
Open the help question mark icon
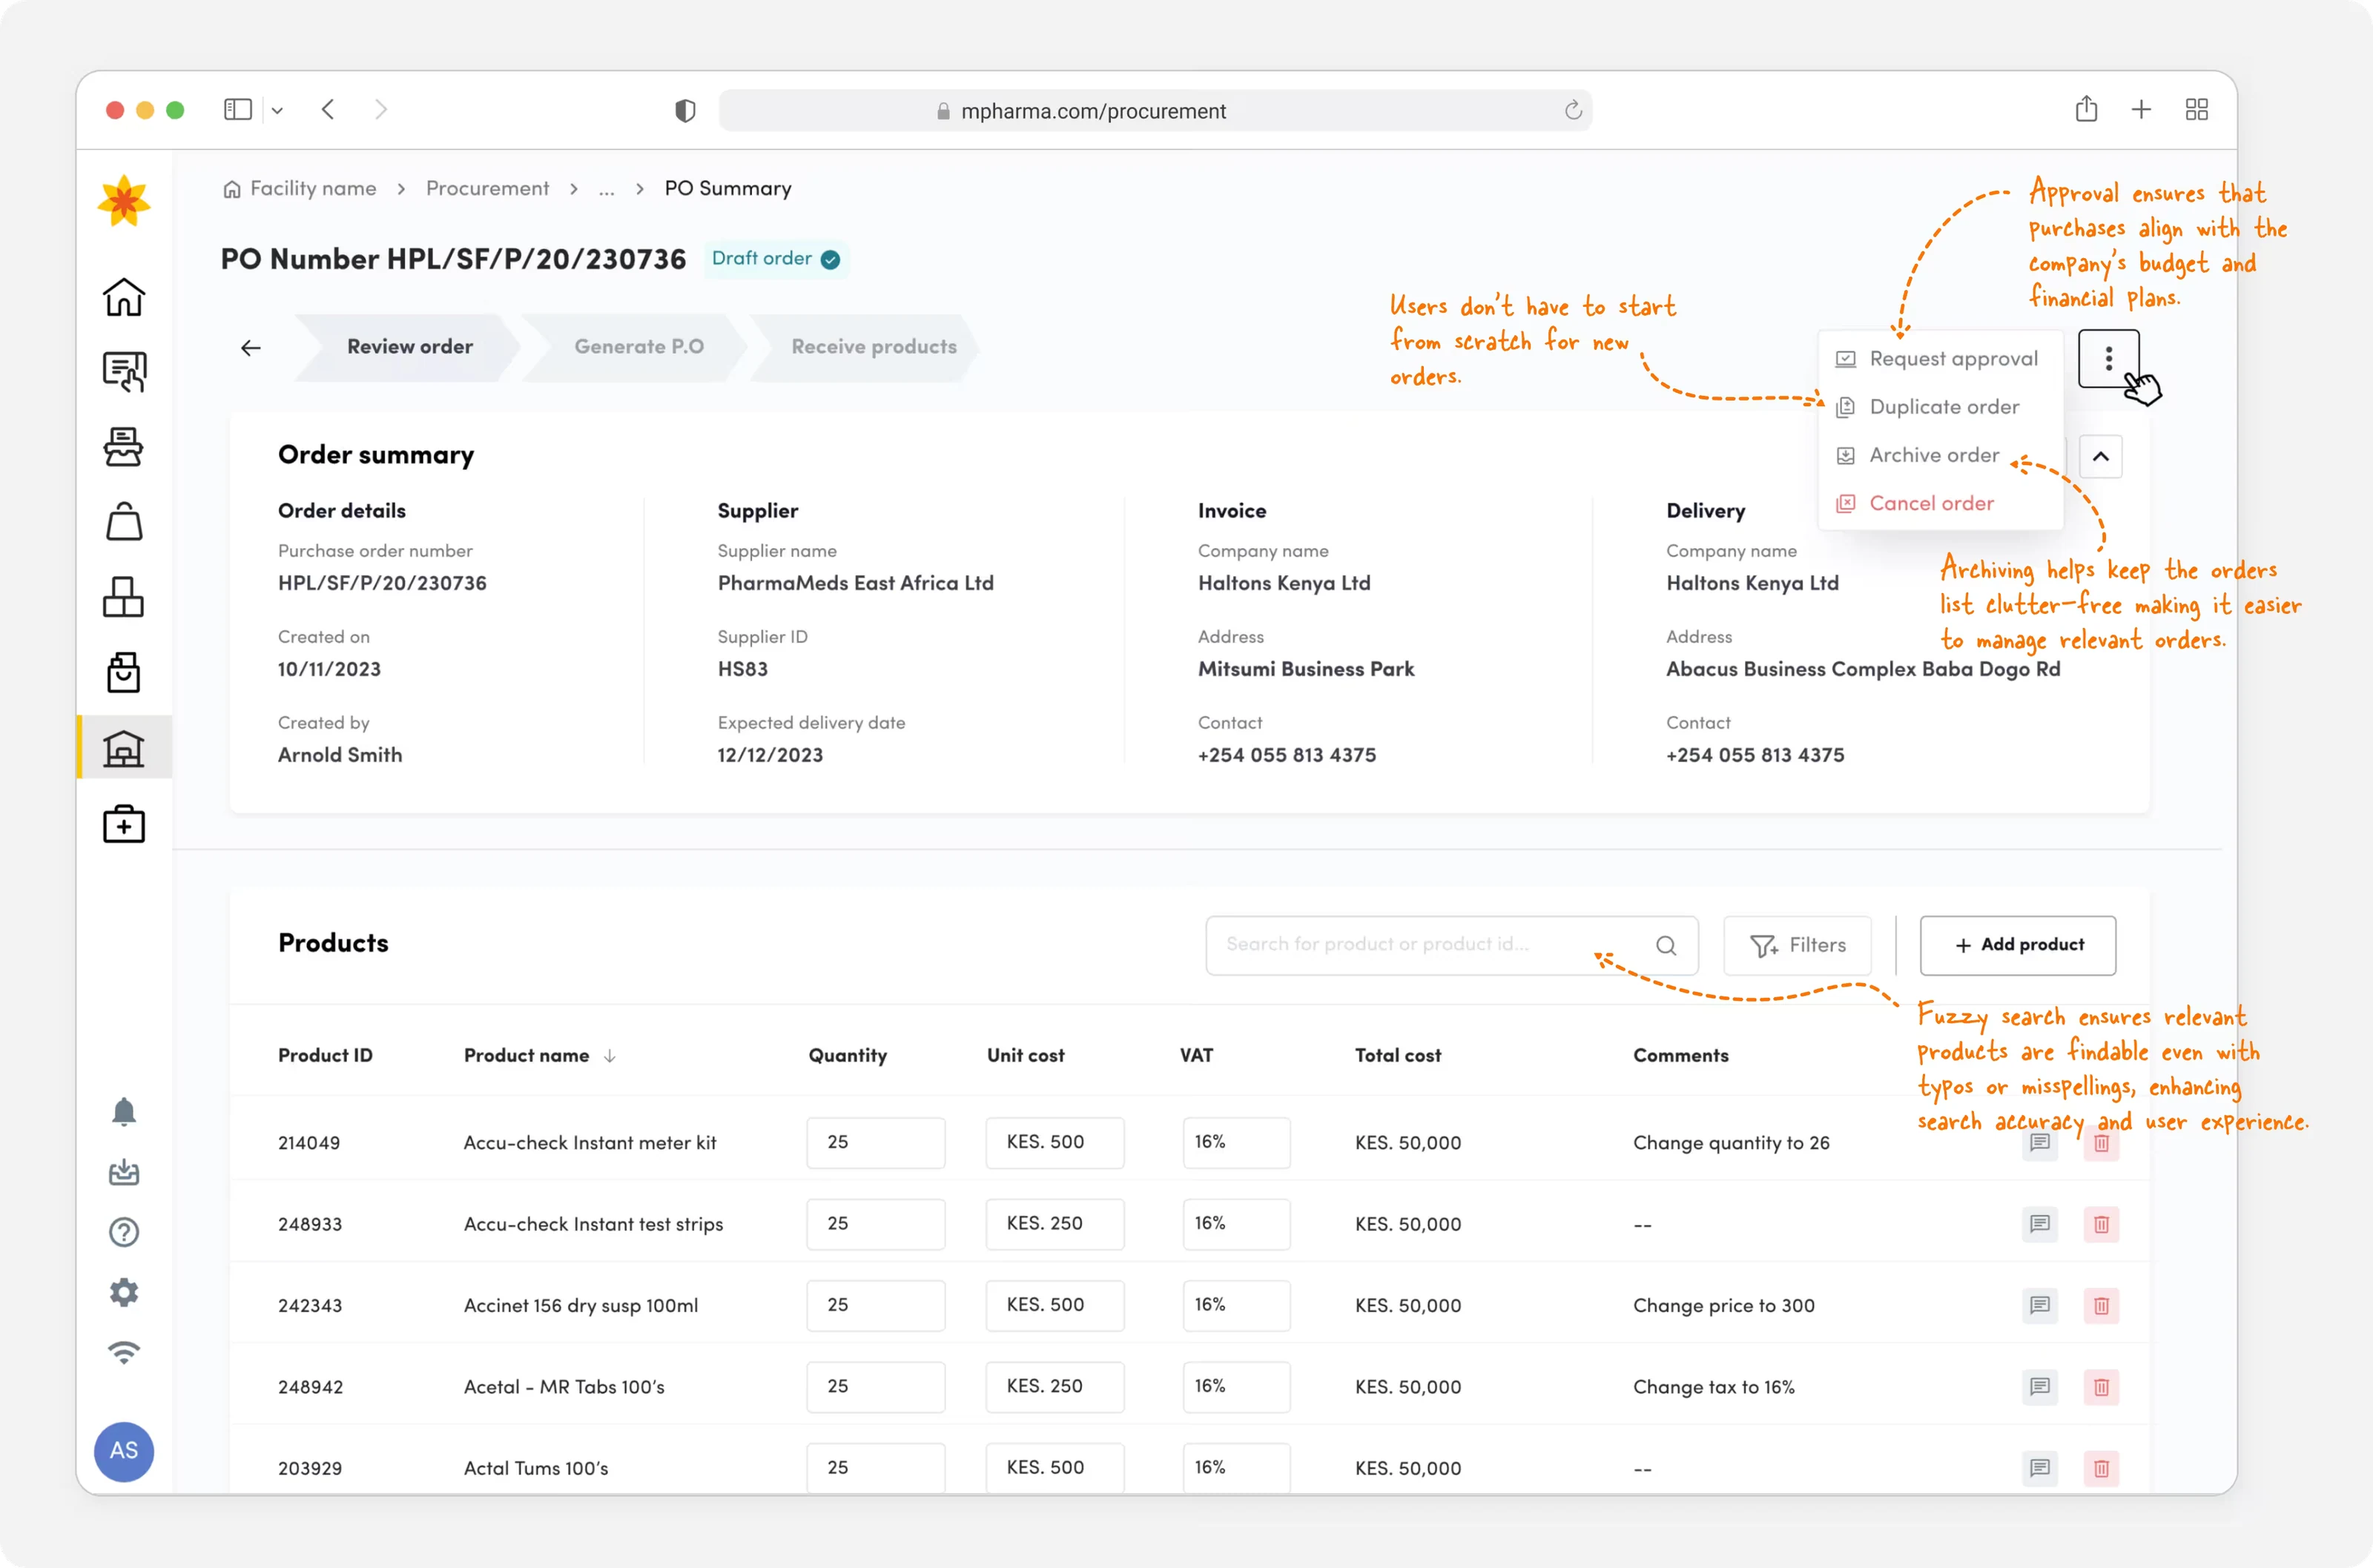124,1232
